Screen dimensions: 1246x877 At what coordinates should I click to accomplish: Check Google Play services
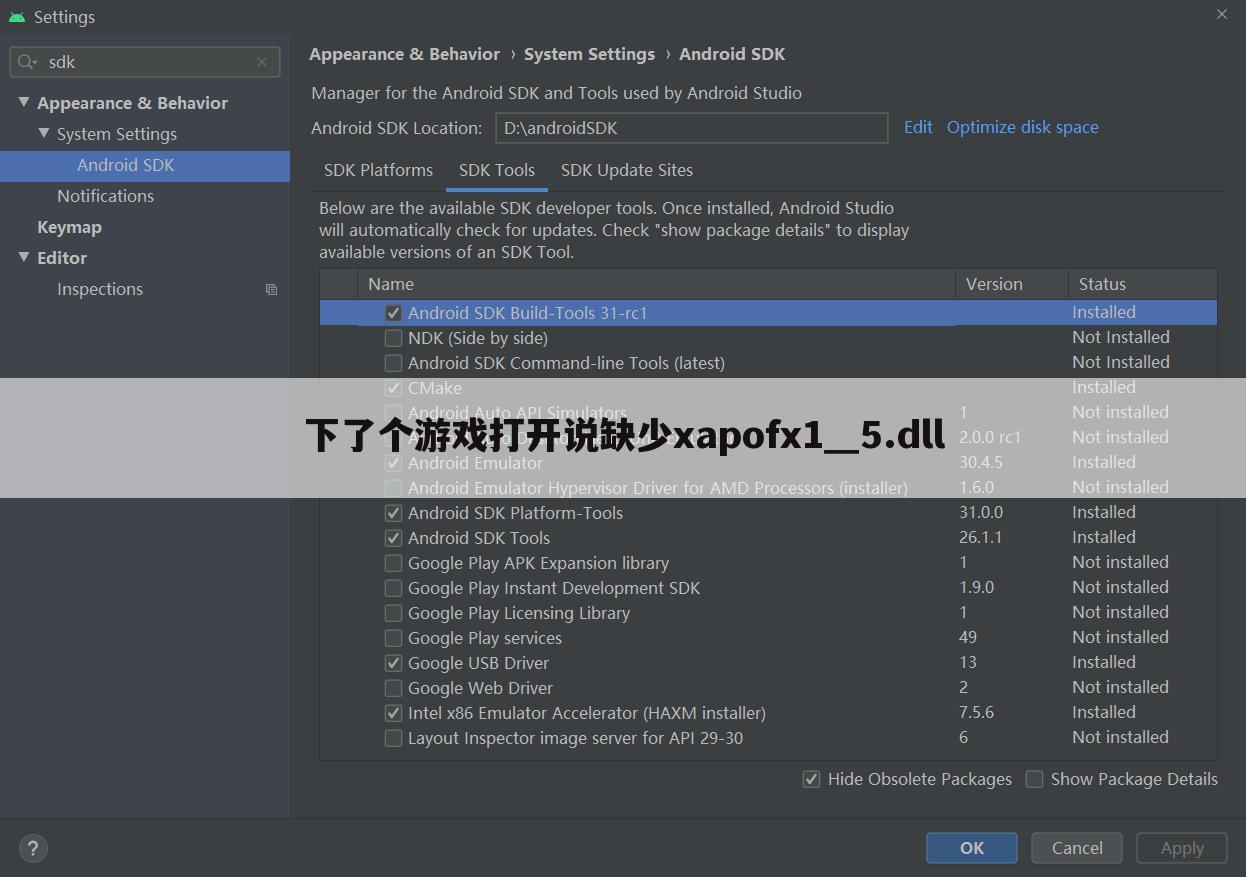(393, 638)
